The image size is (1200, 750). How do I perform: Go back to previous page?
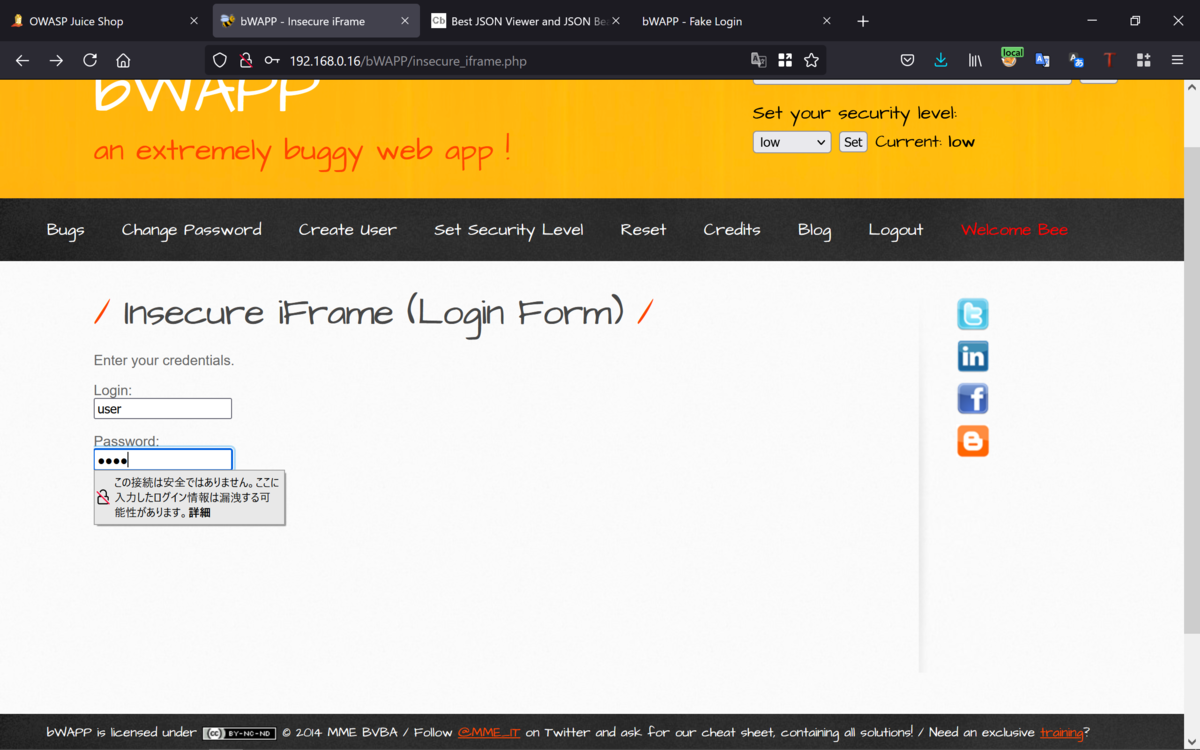(x=22, y=61)
